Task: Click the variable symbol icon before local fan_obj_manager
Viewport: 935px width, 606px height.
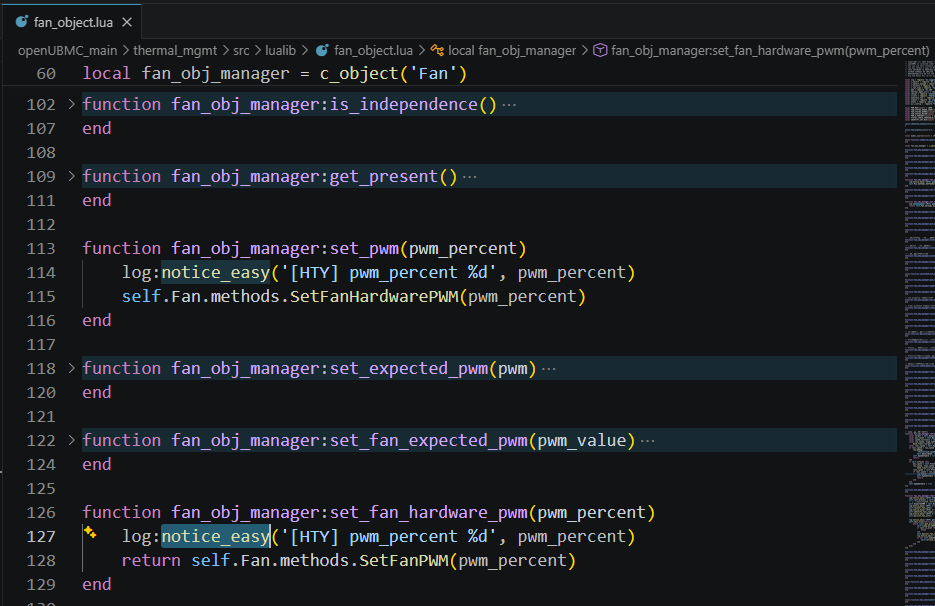Action: [437, 50]
